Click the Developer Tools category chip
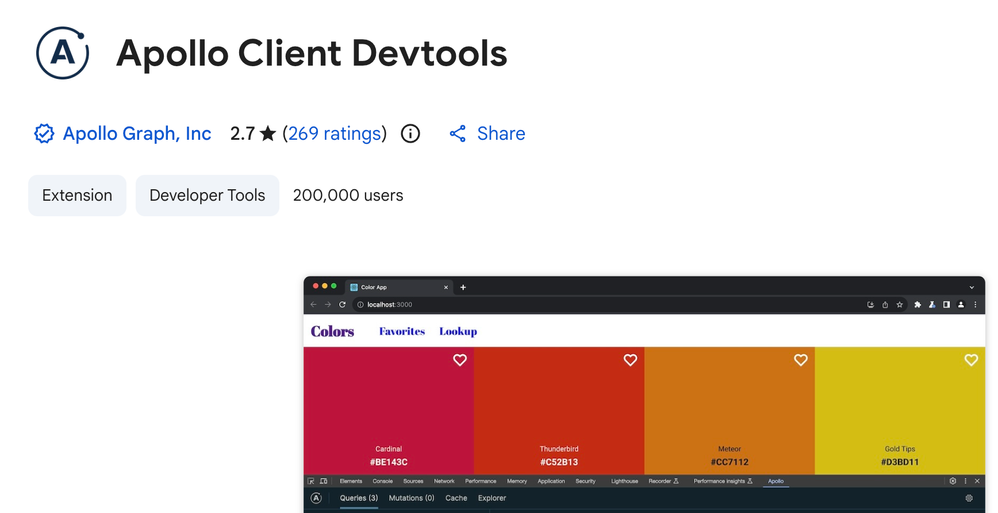This screenshot has height=513, width=998. click(x=207, y=196)
